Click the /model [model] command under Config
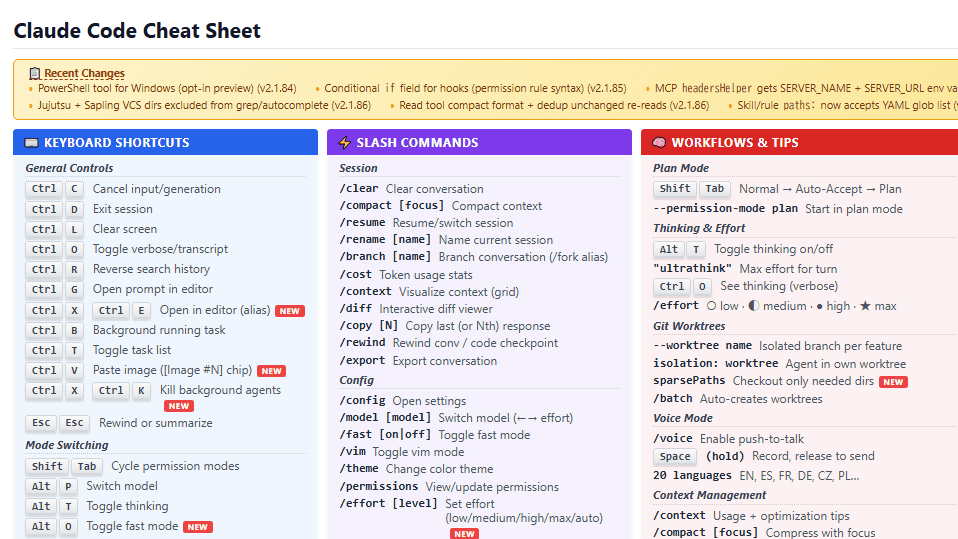 tap(385, 418)
